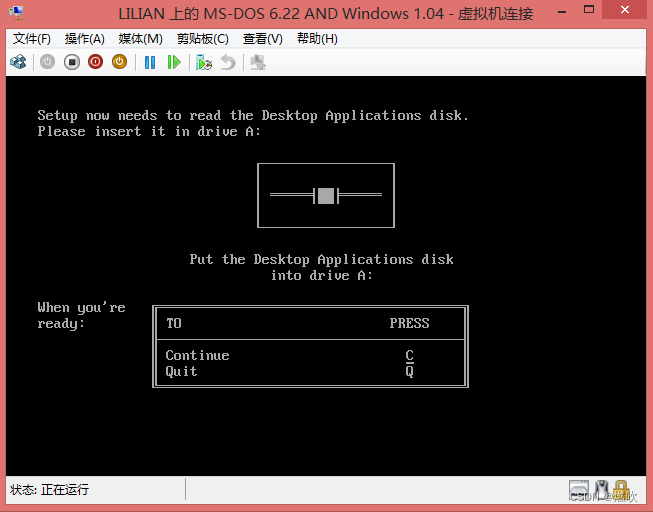653x512 pixels.
Task: Click the orange Save state icon
Action: pyautogui.click(x=120, y=62)
